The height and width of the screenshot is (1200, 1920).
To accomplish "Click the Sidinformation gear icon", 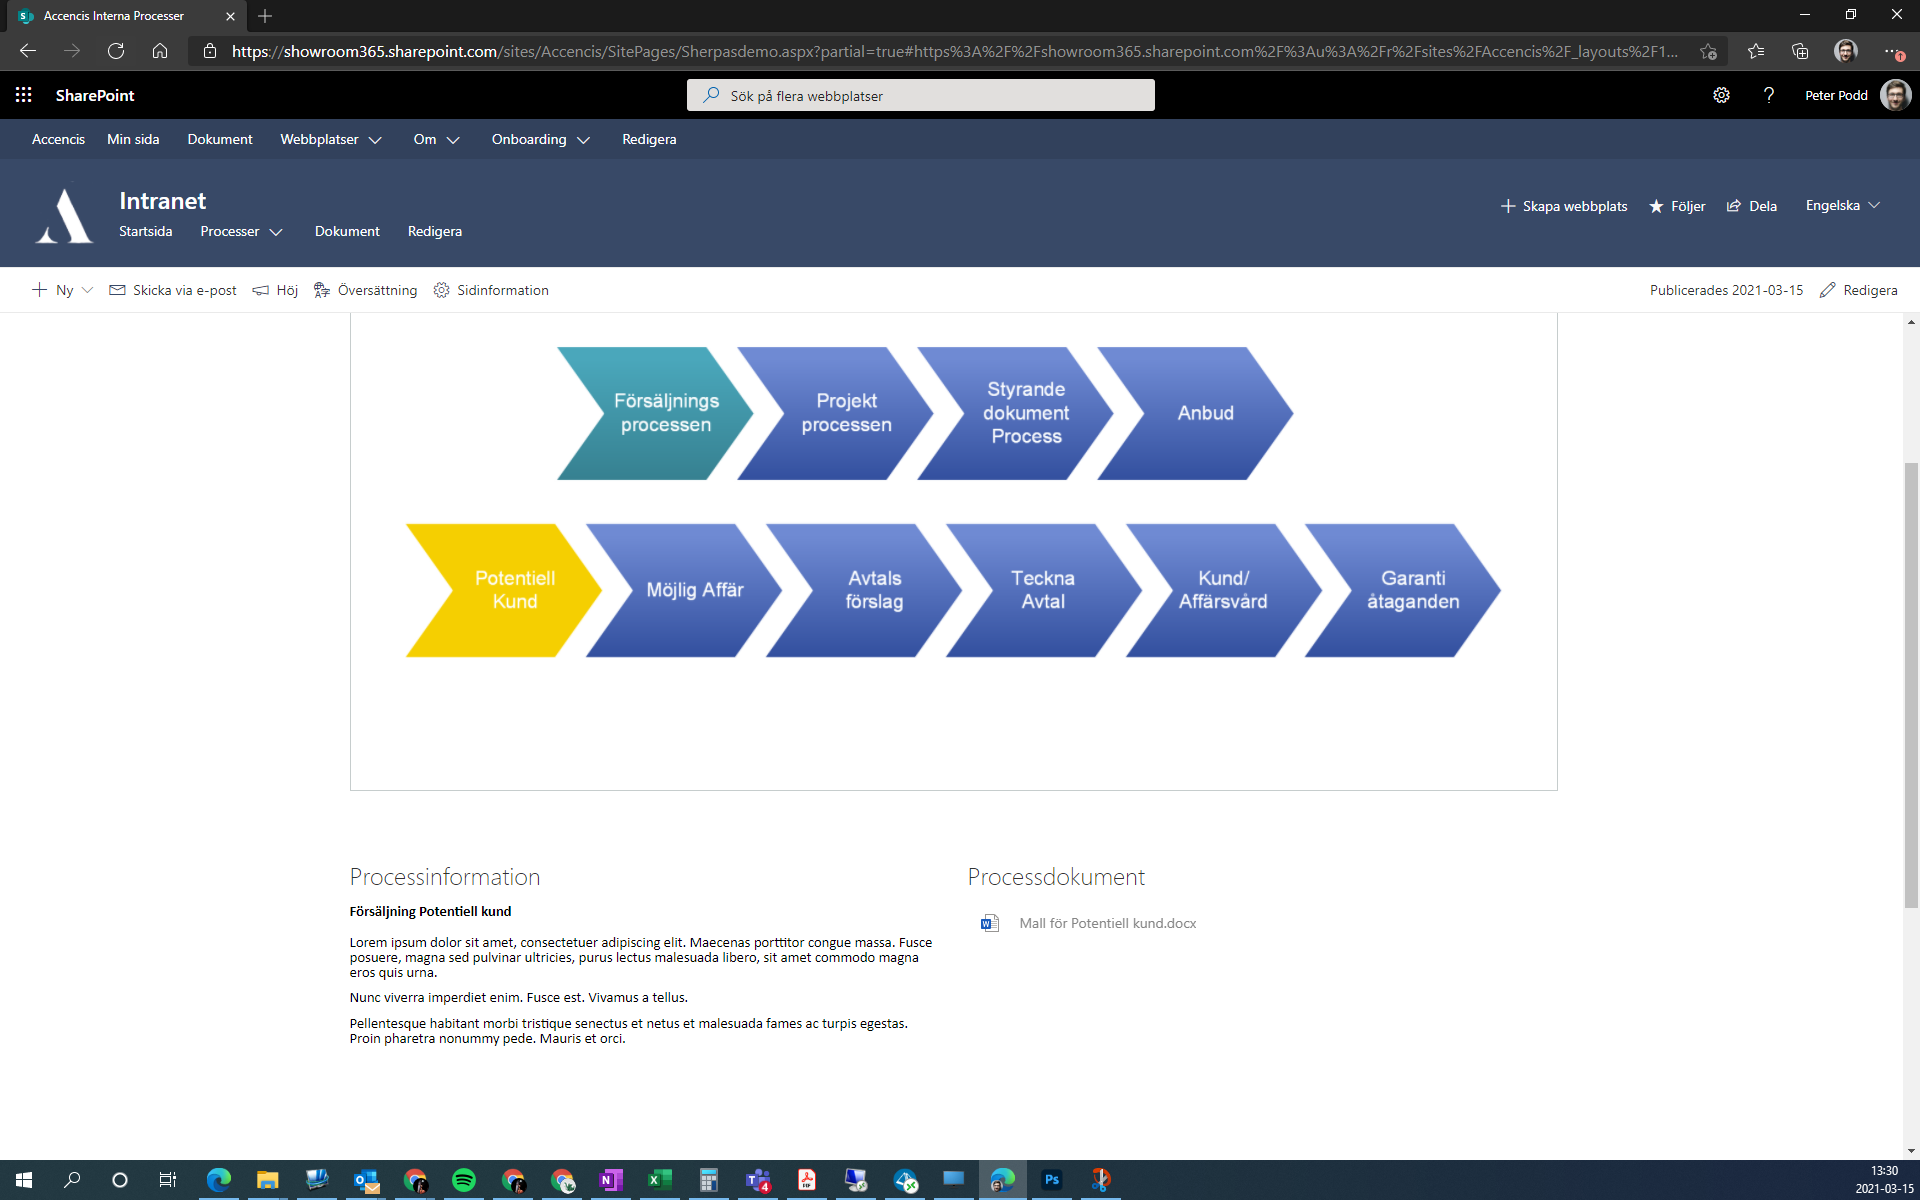I will pyautogui.click(x=441, y=290).
